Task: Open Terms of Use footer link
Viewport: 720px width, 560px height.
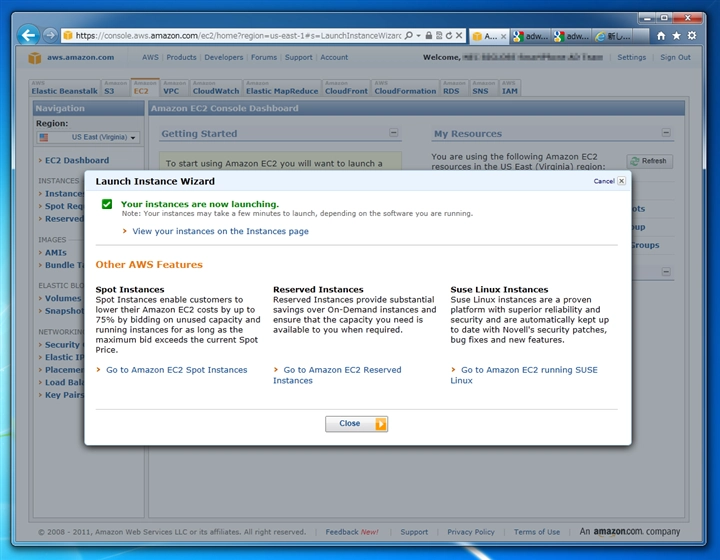Action: click(x=537, y=532)
